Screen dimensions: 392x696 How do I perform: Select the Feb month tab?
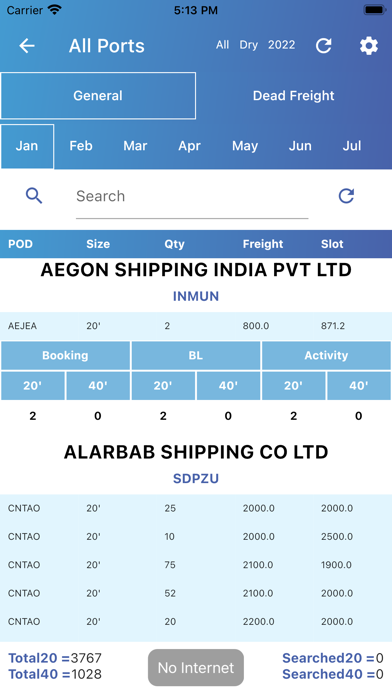click(81, 146)
